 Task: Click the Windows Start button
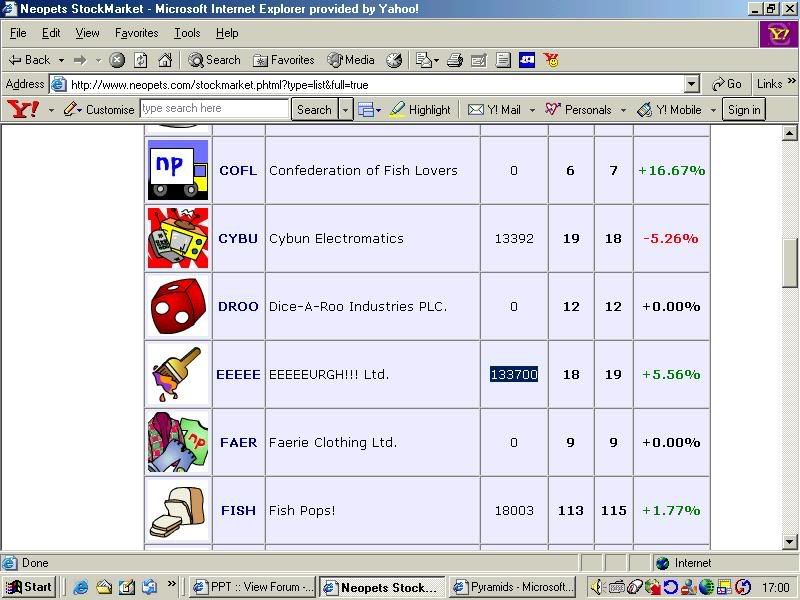click(x=29, y=587)
